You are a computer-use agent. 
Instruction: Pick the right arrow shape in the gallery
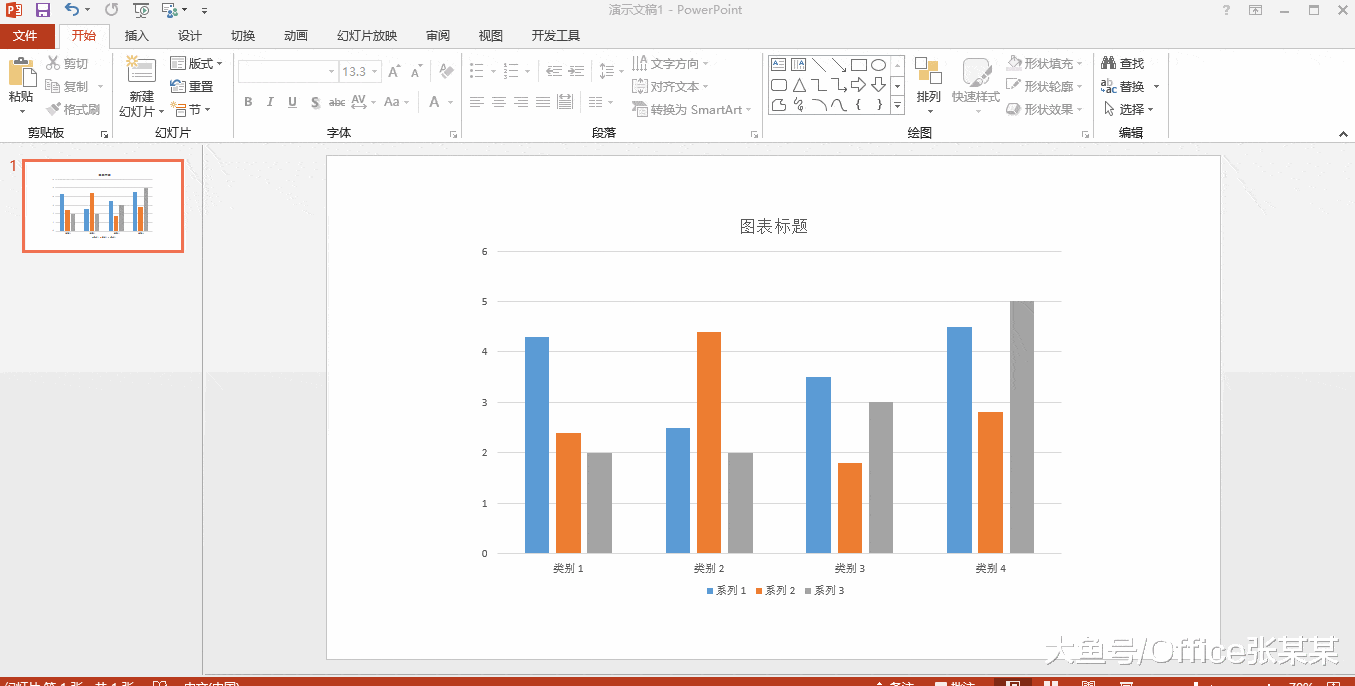[859, 85]
